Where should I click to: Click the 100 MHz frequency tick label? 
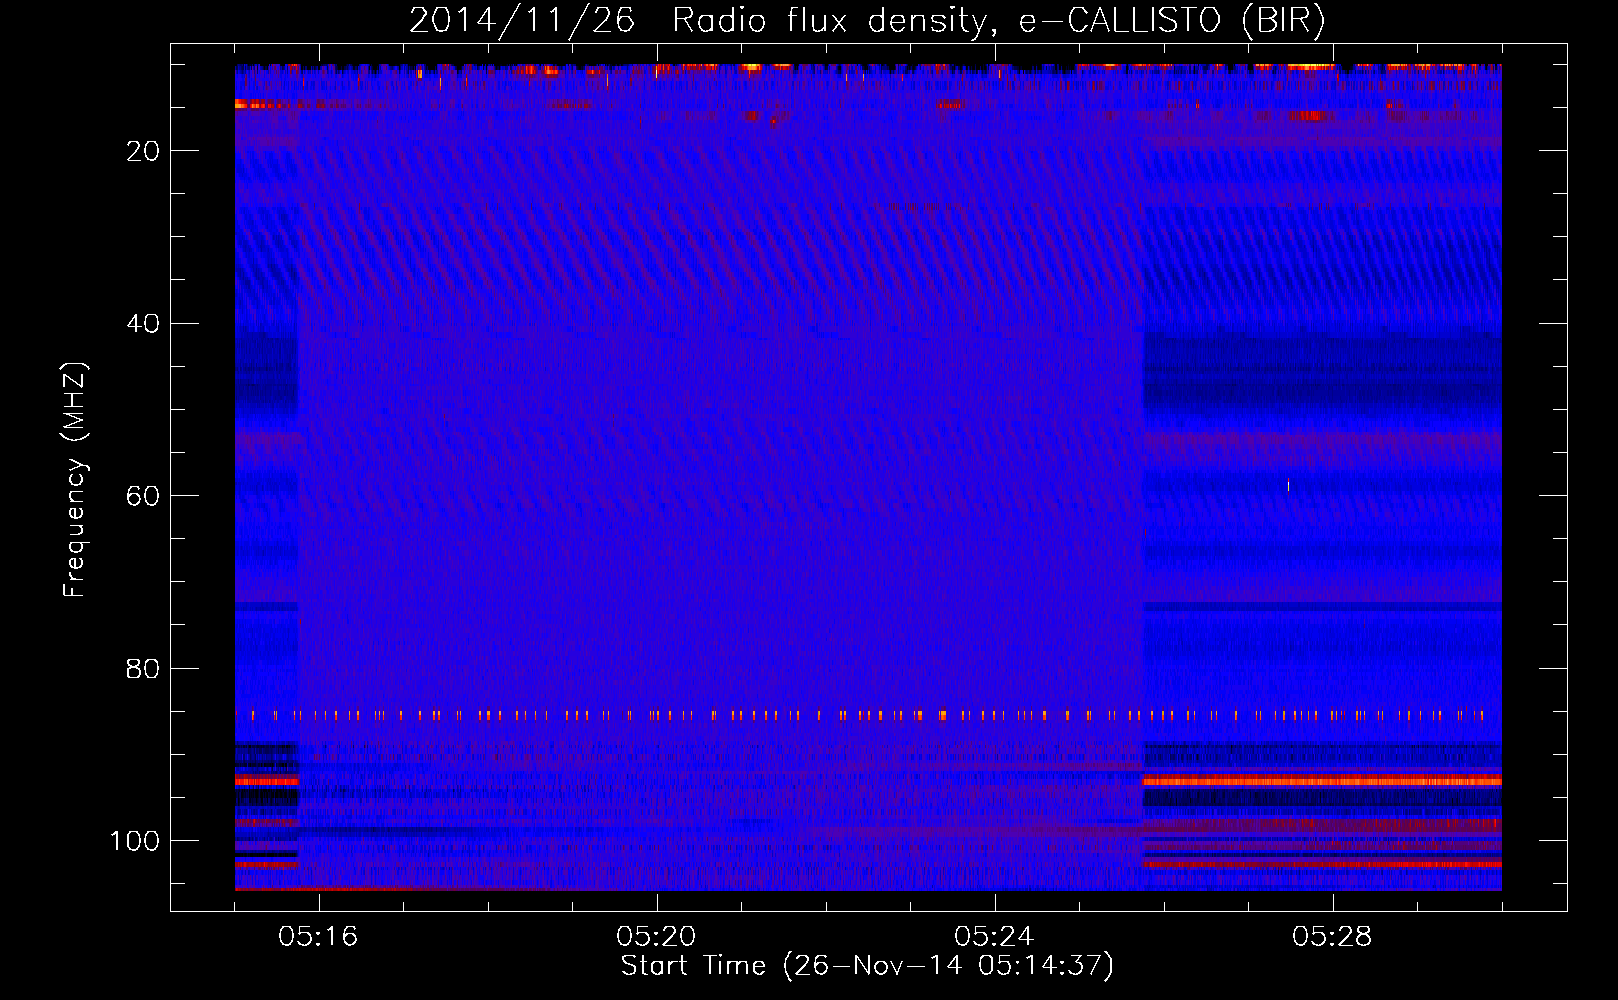135,841
